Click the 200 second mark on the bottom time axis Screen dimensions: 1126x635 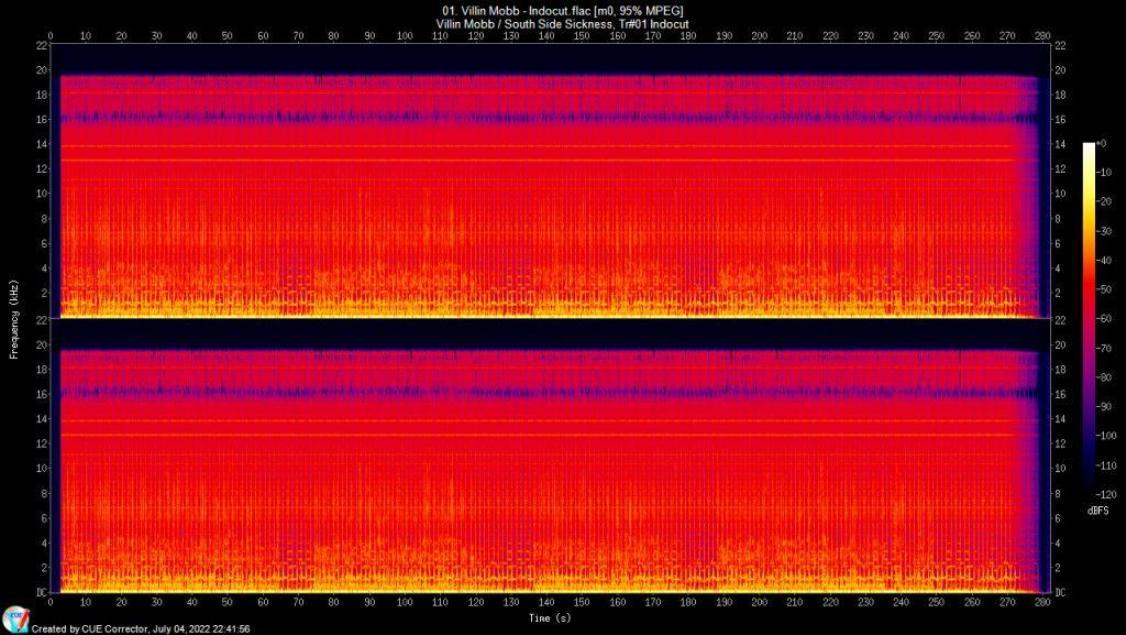click(x=759, y=605)
